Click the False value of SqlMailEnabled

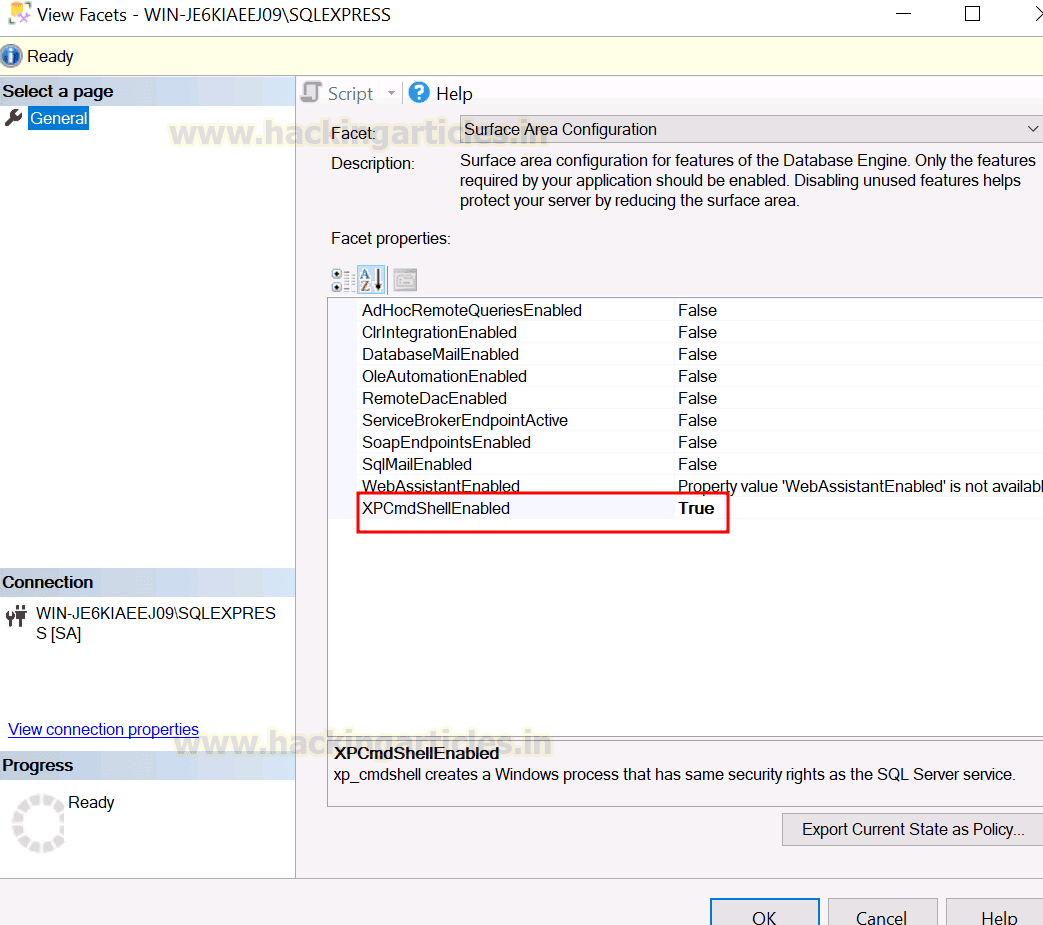697,464
